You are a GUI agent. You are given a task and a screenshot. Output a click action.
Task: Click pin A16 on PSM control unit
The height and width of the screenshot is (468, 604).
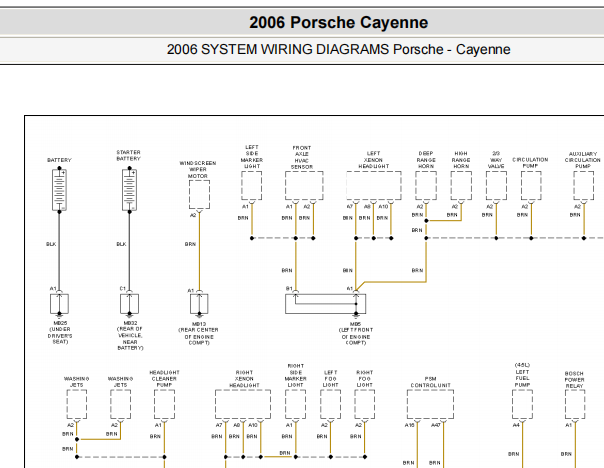pos(409,425)
